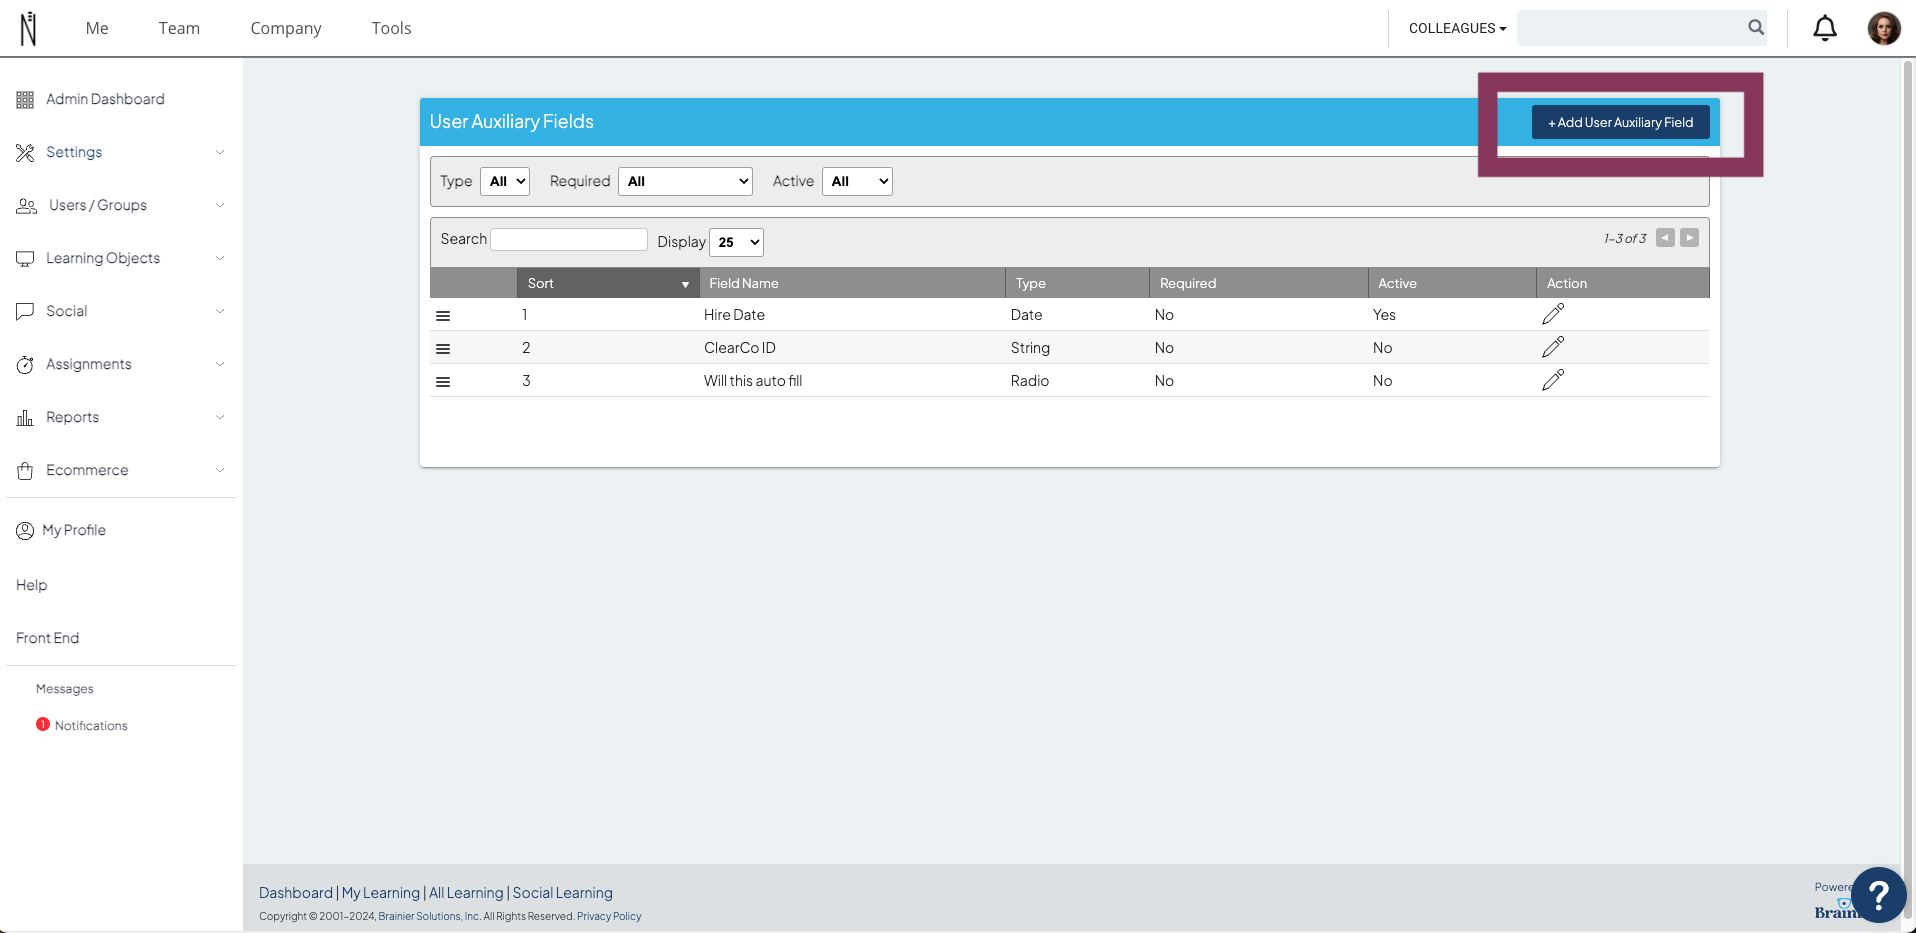This screenshot has width=1916, height=933.
Task: Click the Settings tools icon
Action: click(x=25, y=152)
